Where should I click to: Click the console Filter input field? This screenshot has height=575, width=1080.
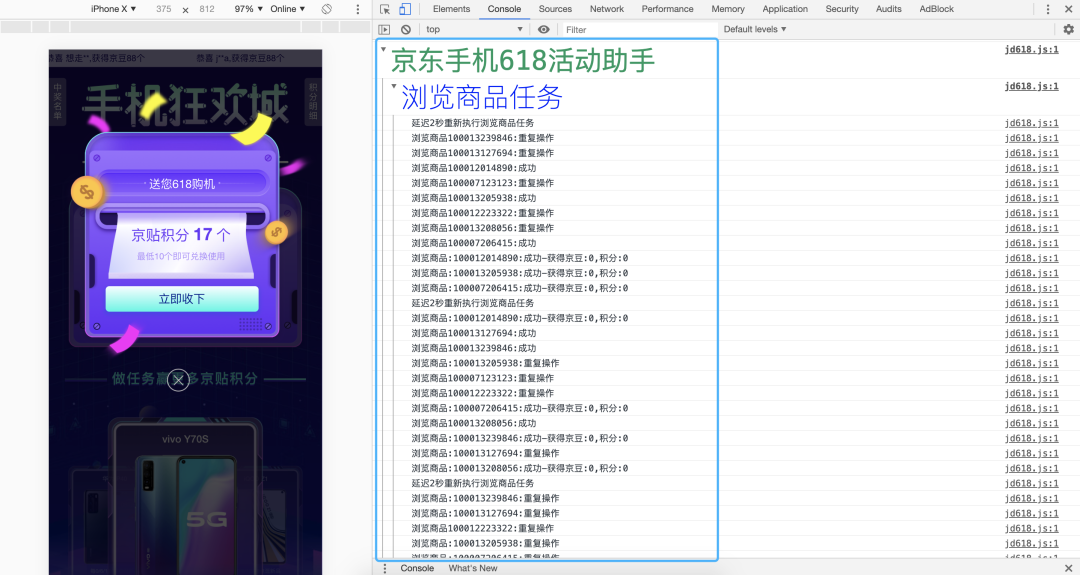pos(639,30)
